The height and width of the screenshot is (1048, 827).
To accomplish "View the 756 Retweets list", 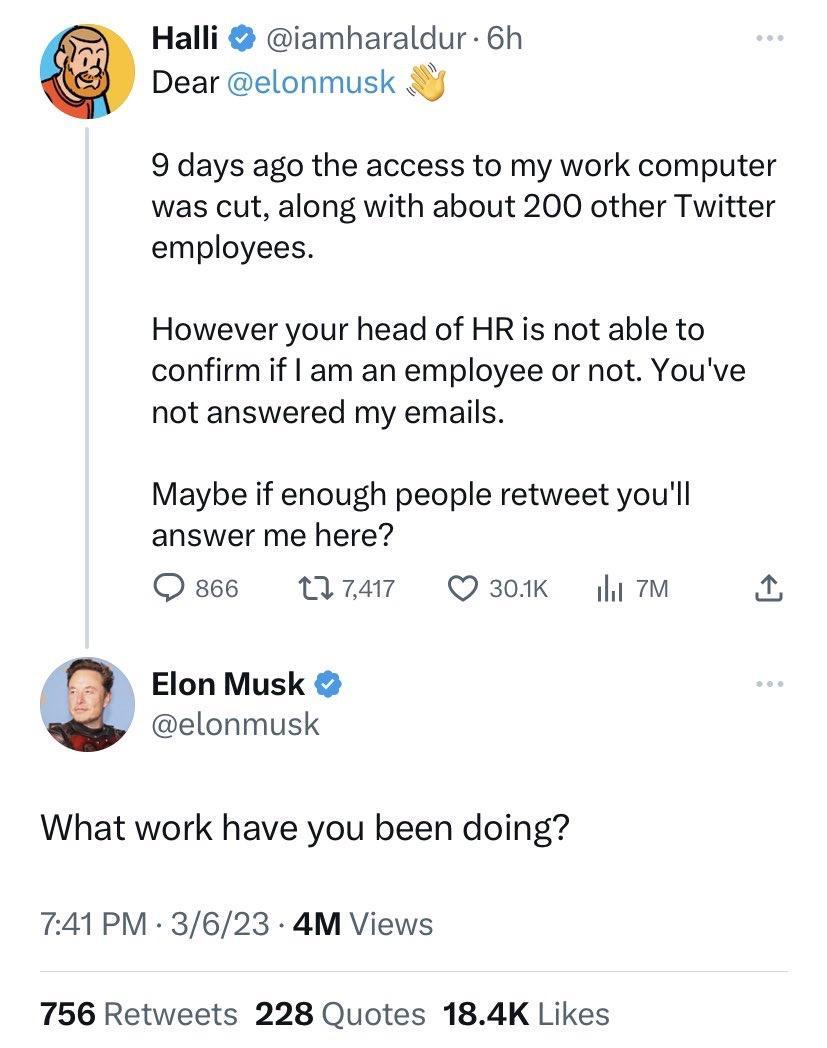I will [x=138, y=1013].
